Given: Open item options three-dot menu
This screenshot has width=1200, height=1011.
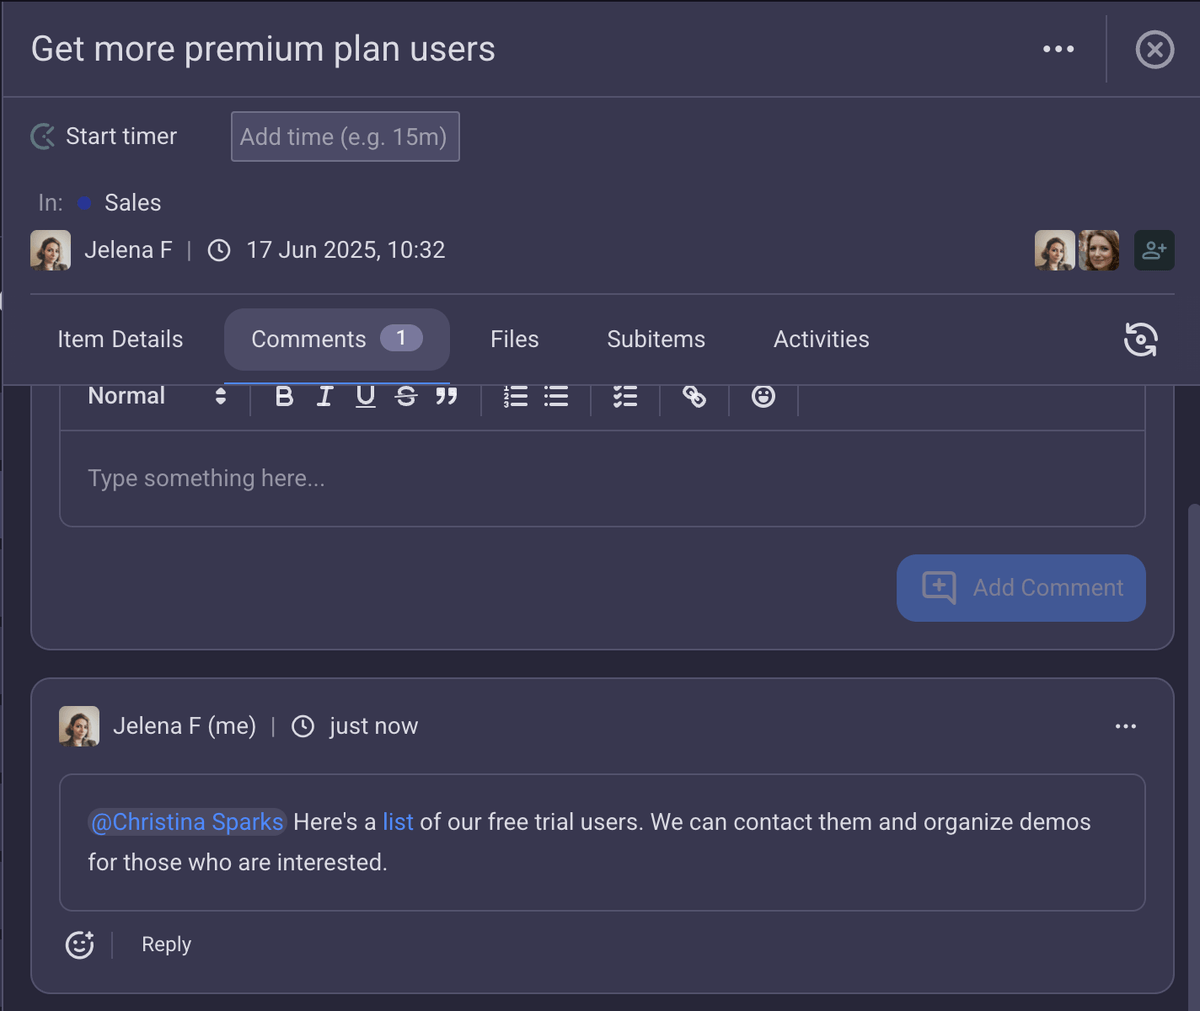Looking at the screenshot, I should point(1058,49).
